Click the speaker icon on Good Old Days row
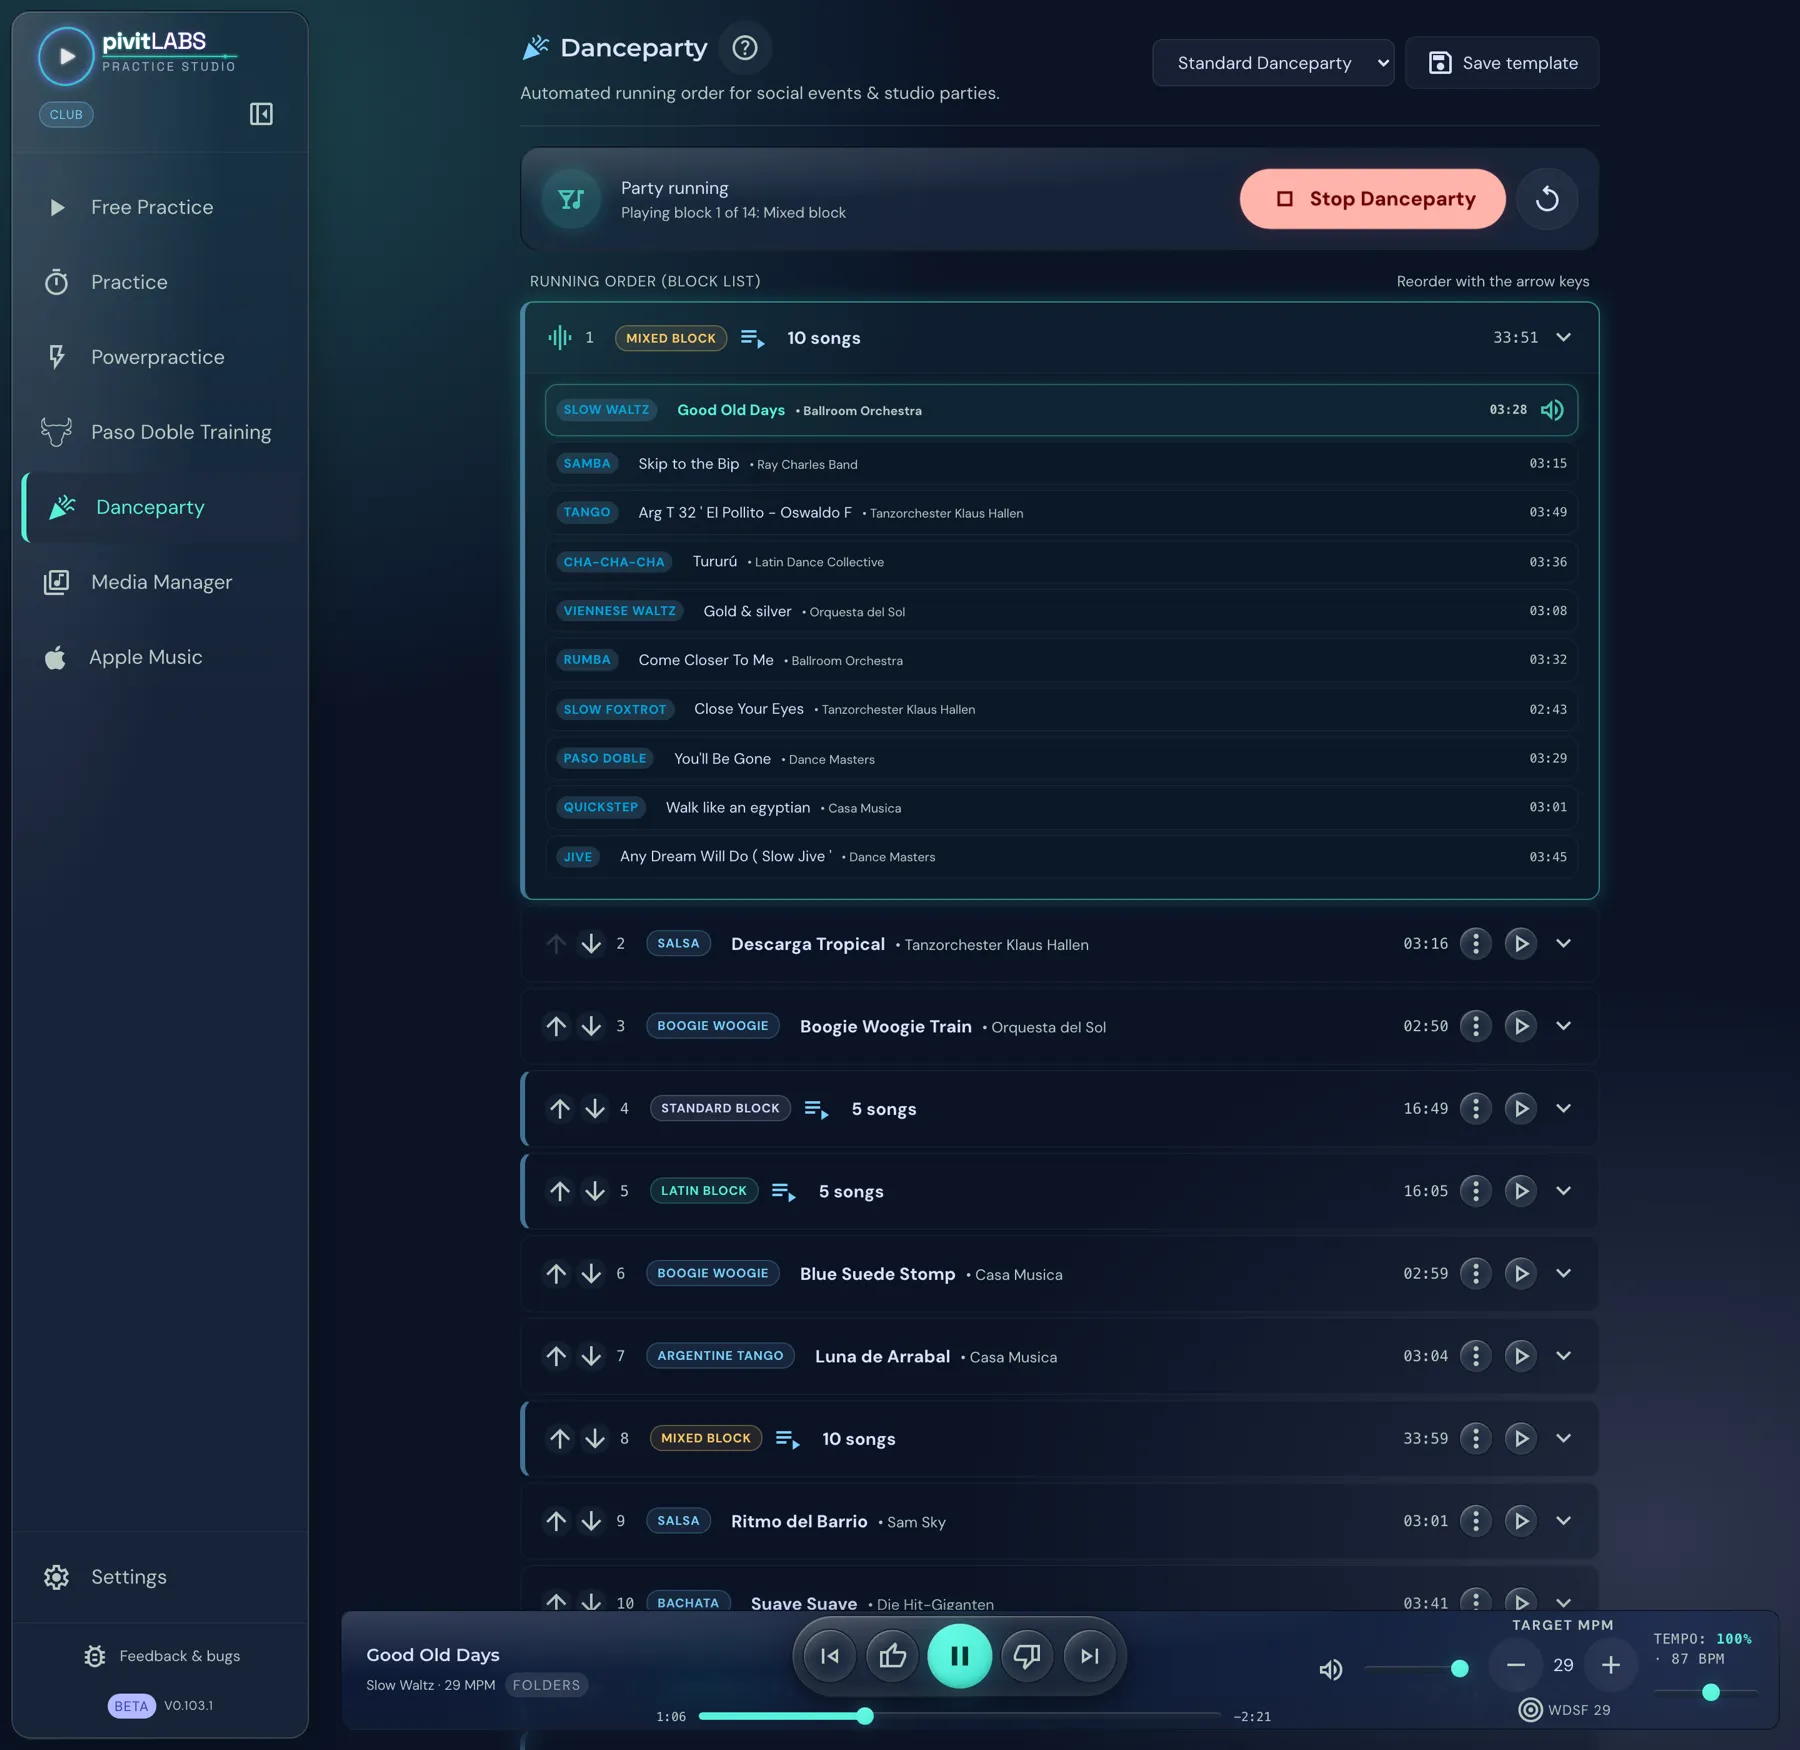This screenshot has width=1800, height=1750. coord(1552,410)
